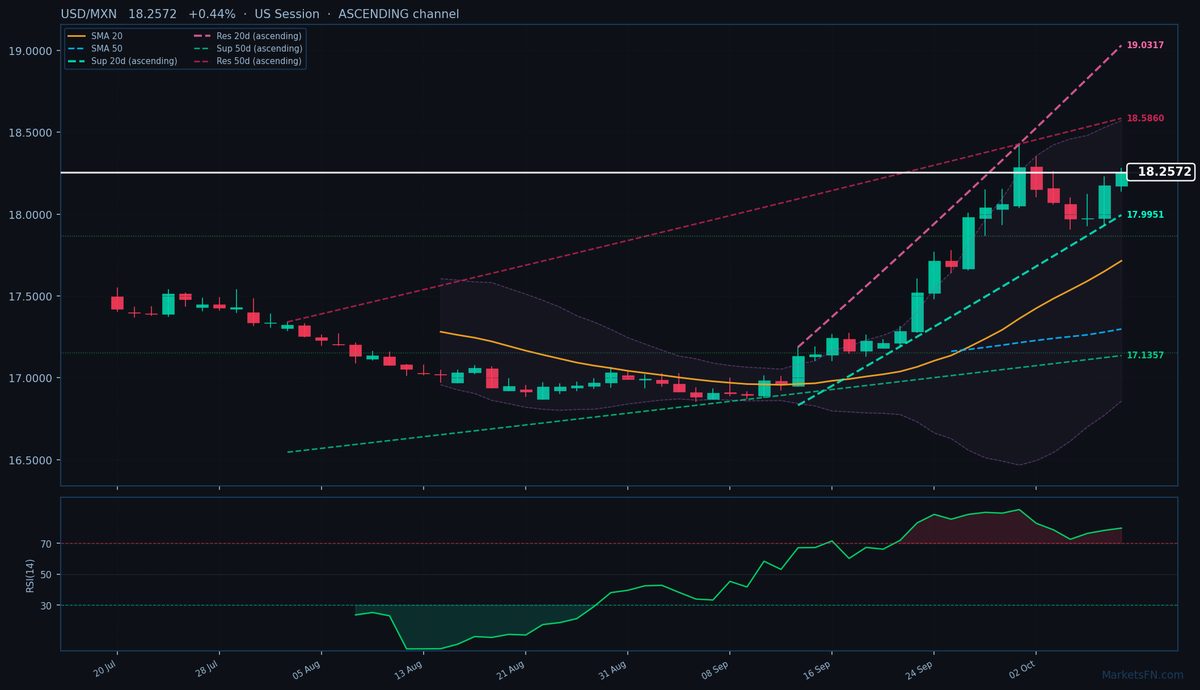1200x690 pixels.
Task: Click the 31 Aug date label
Action: click(613, 667)
